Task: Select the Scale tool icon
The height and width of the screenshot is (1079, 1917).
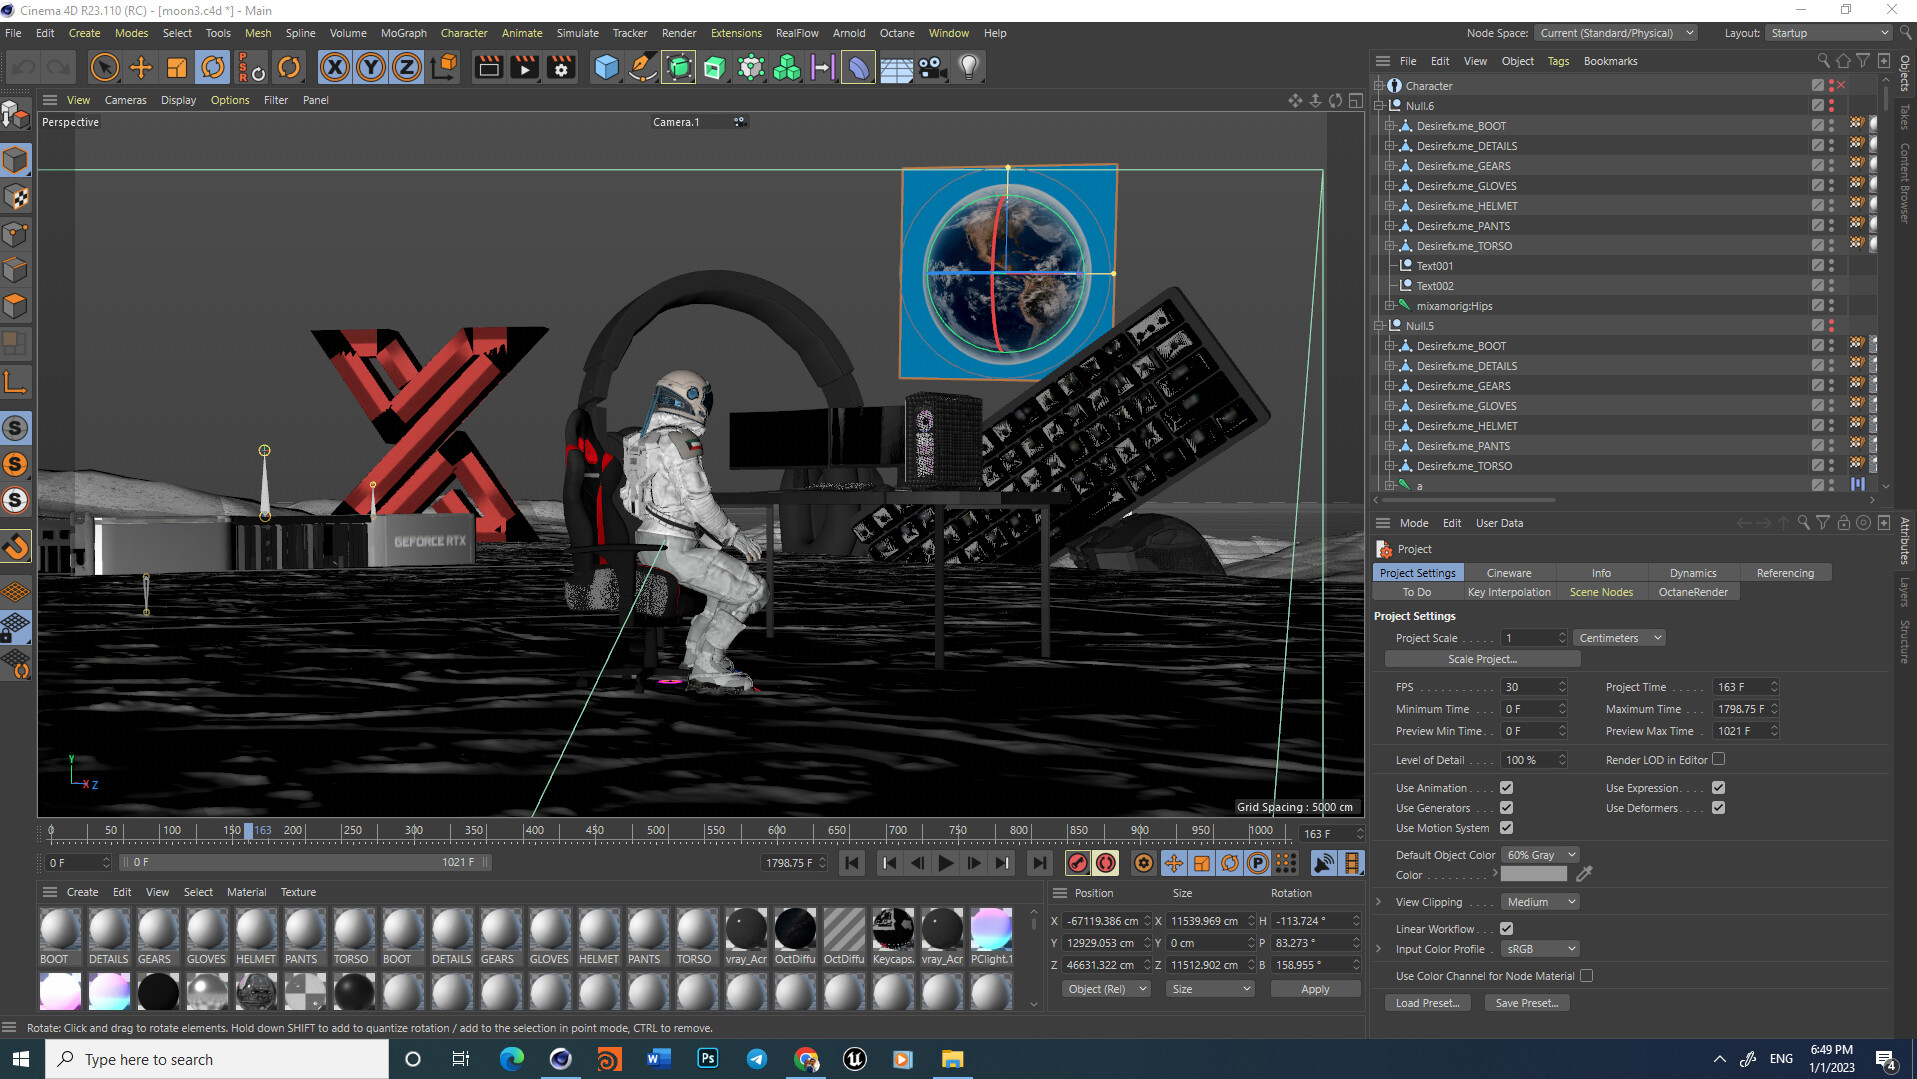Action: pos(177,67)
